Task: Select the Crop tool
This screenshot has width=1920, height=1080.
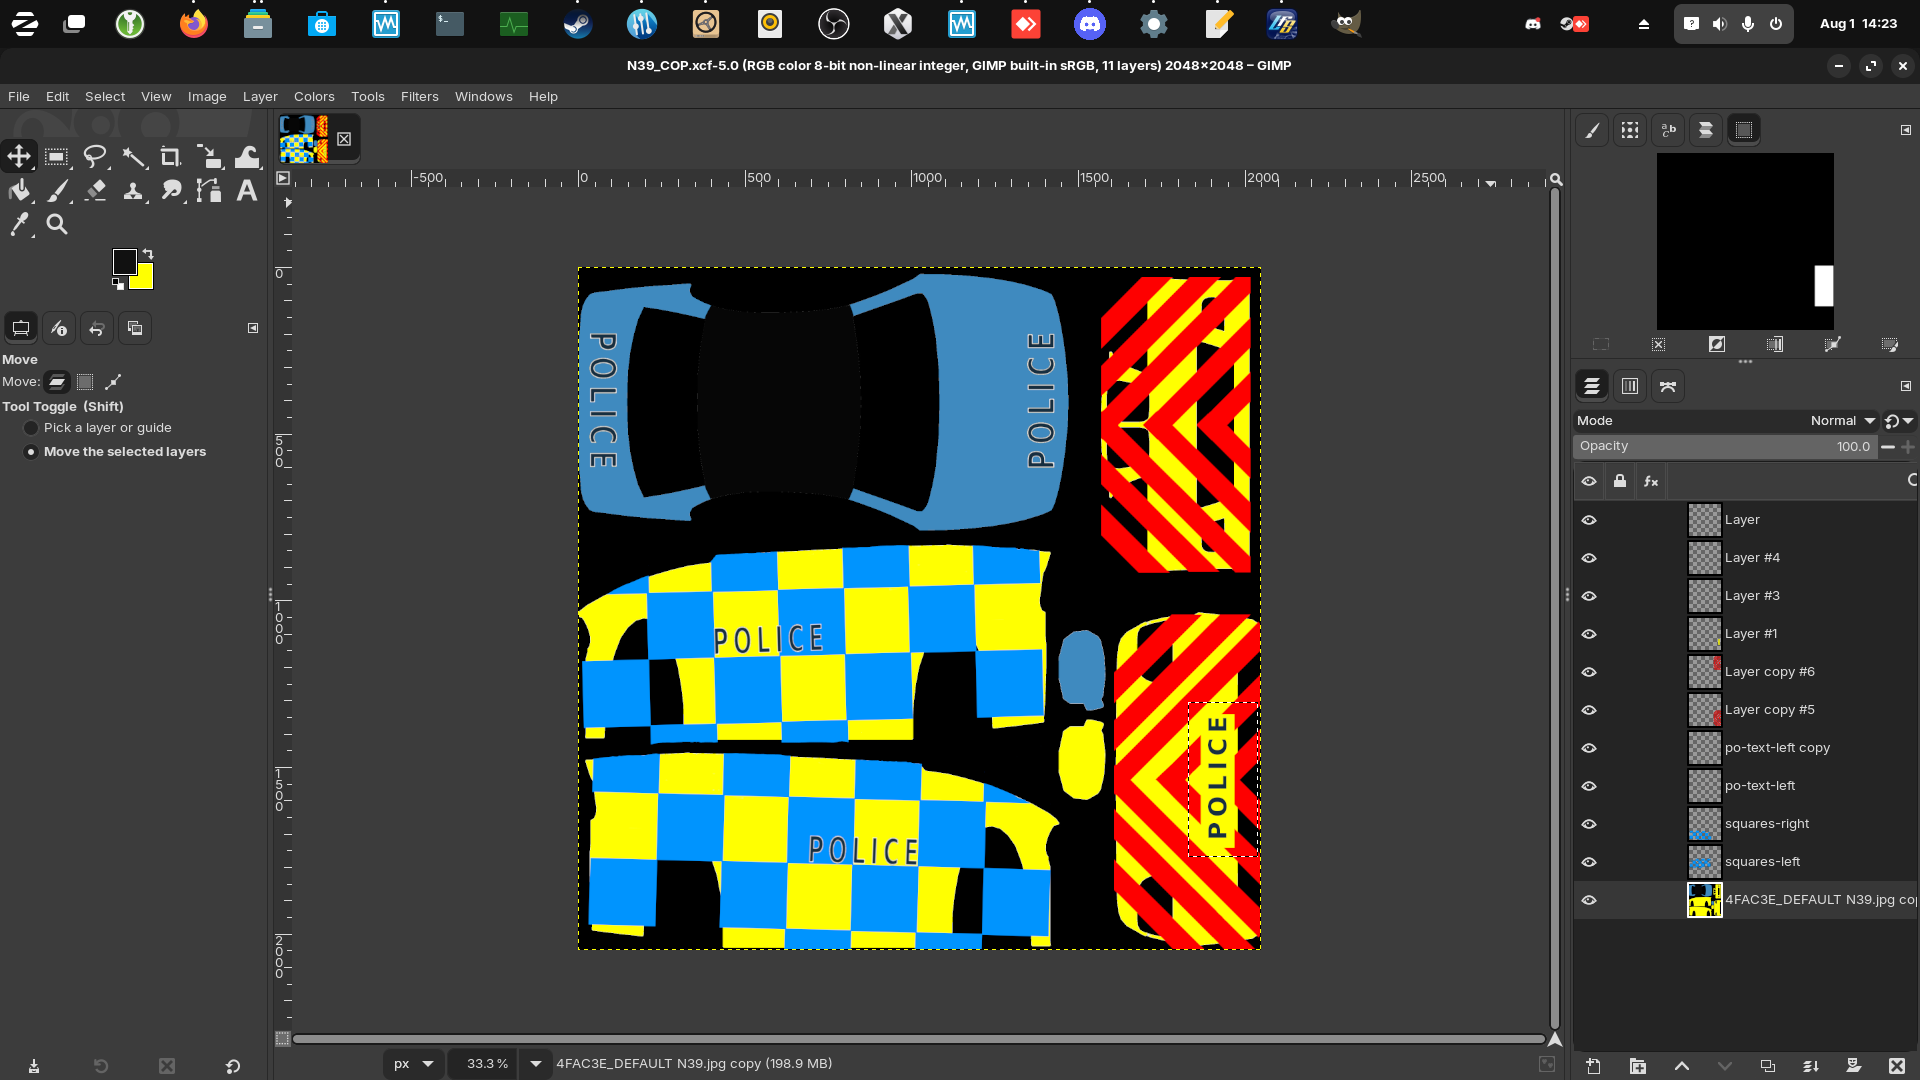Action: click(x=171, y=157)
